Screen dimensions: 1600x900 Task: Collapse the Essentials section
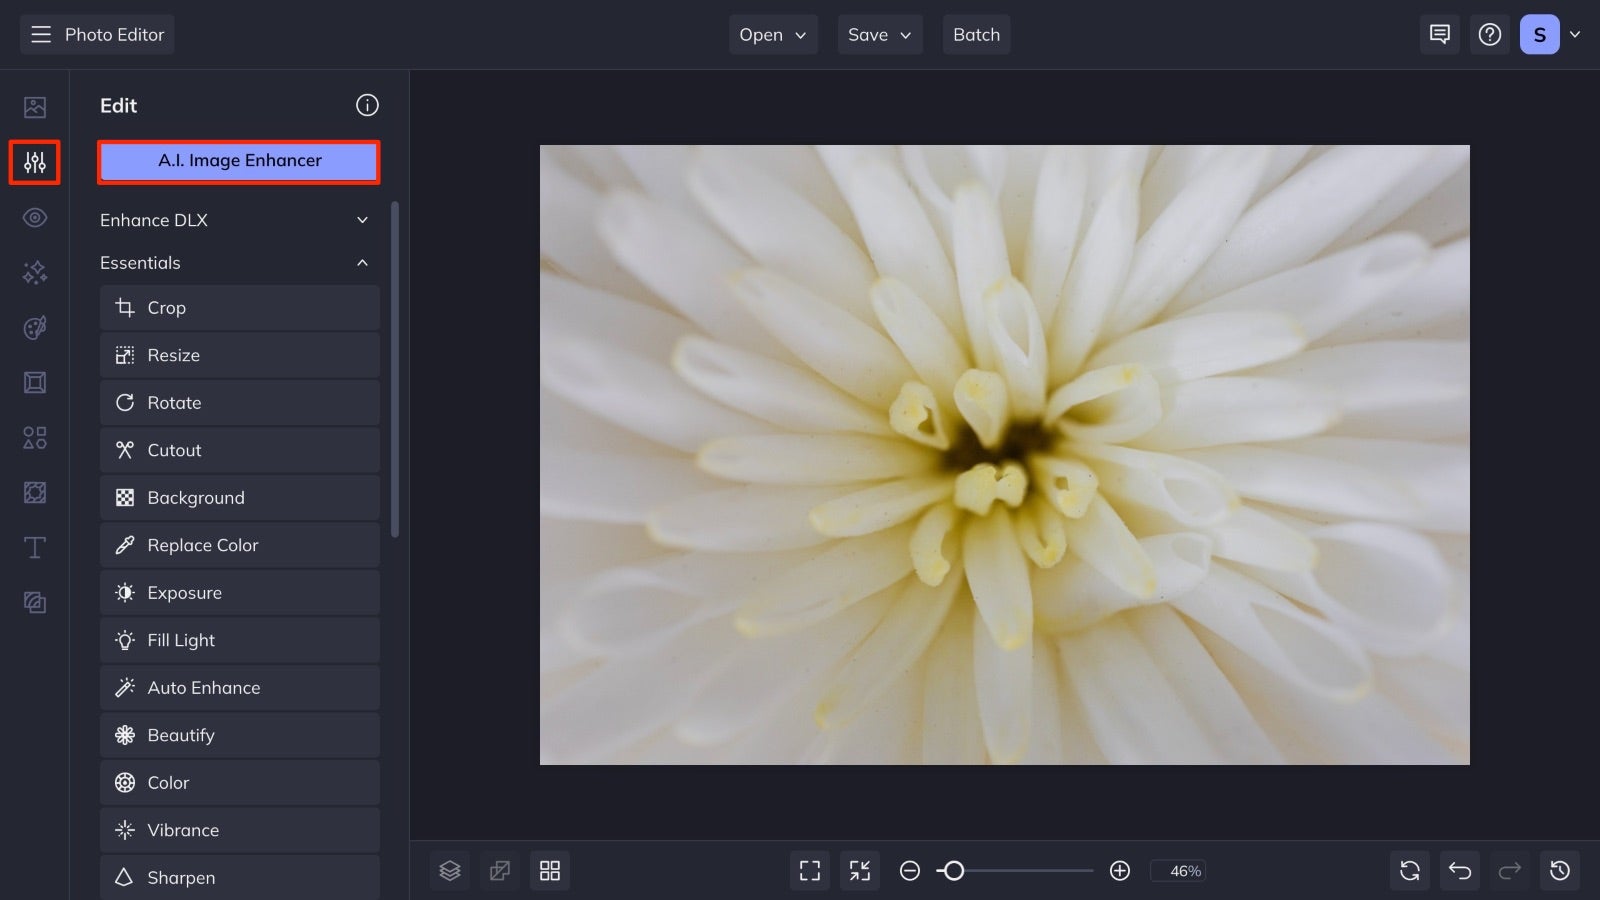coord(362,262)
